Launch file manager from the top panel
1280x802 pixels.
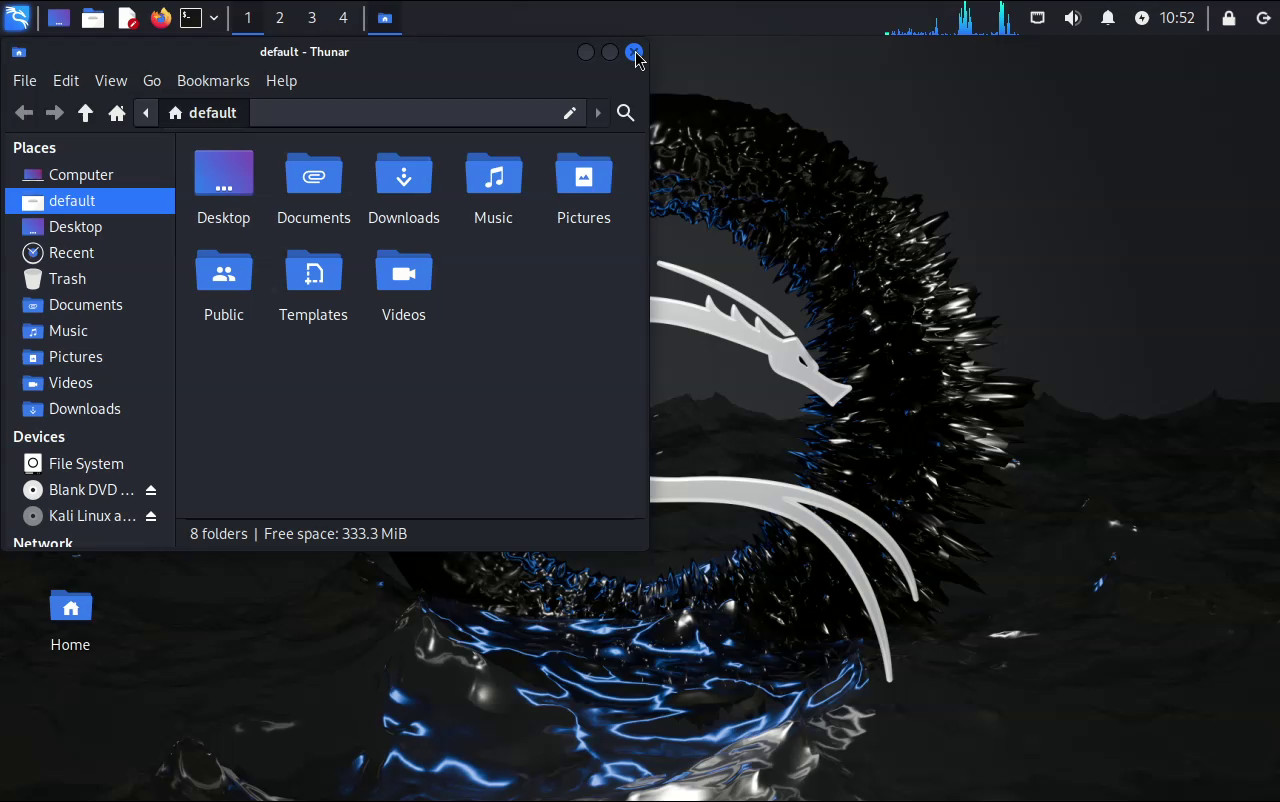tap(93, 18)
